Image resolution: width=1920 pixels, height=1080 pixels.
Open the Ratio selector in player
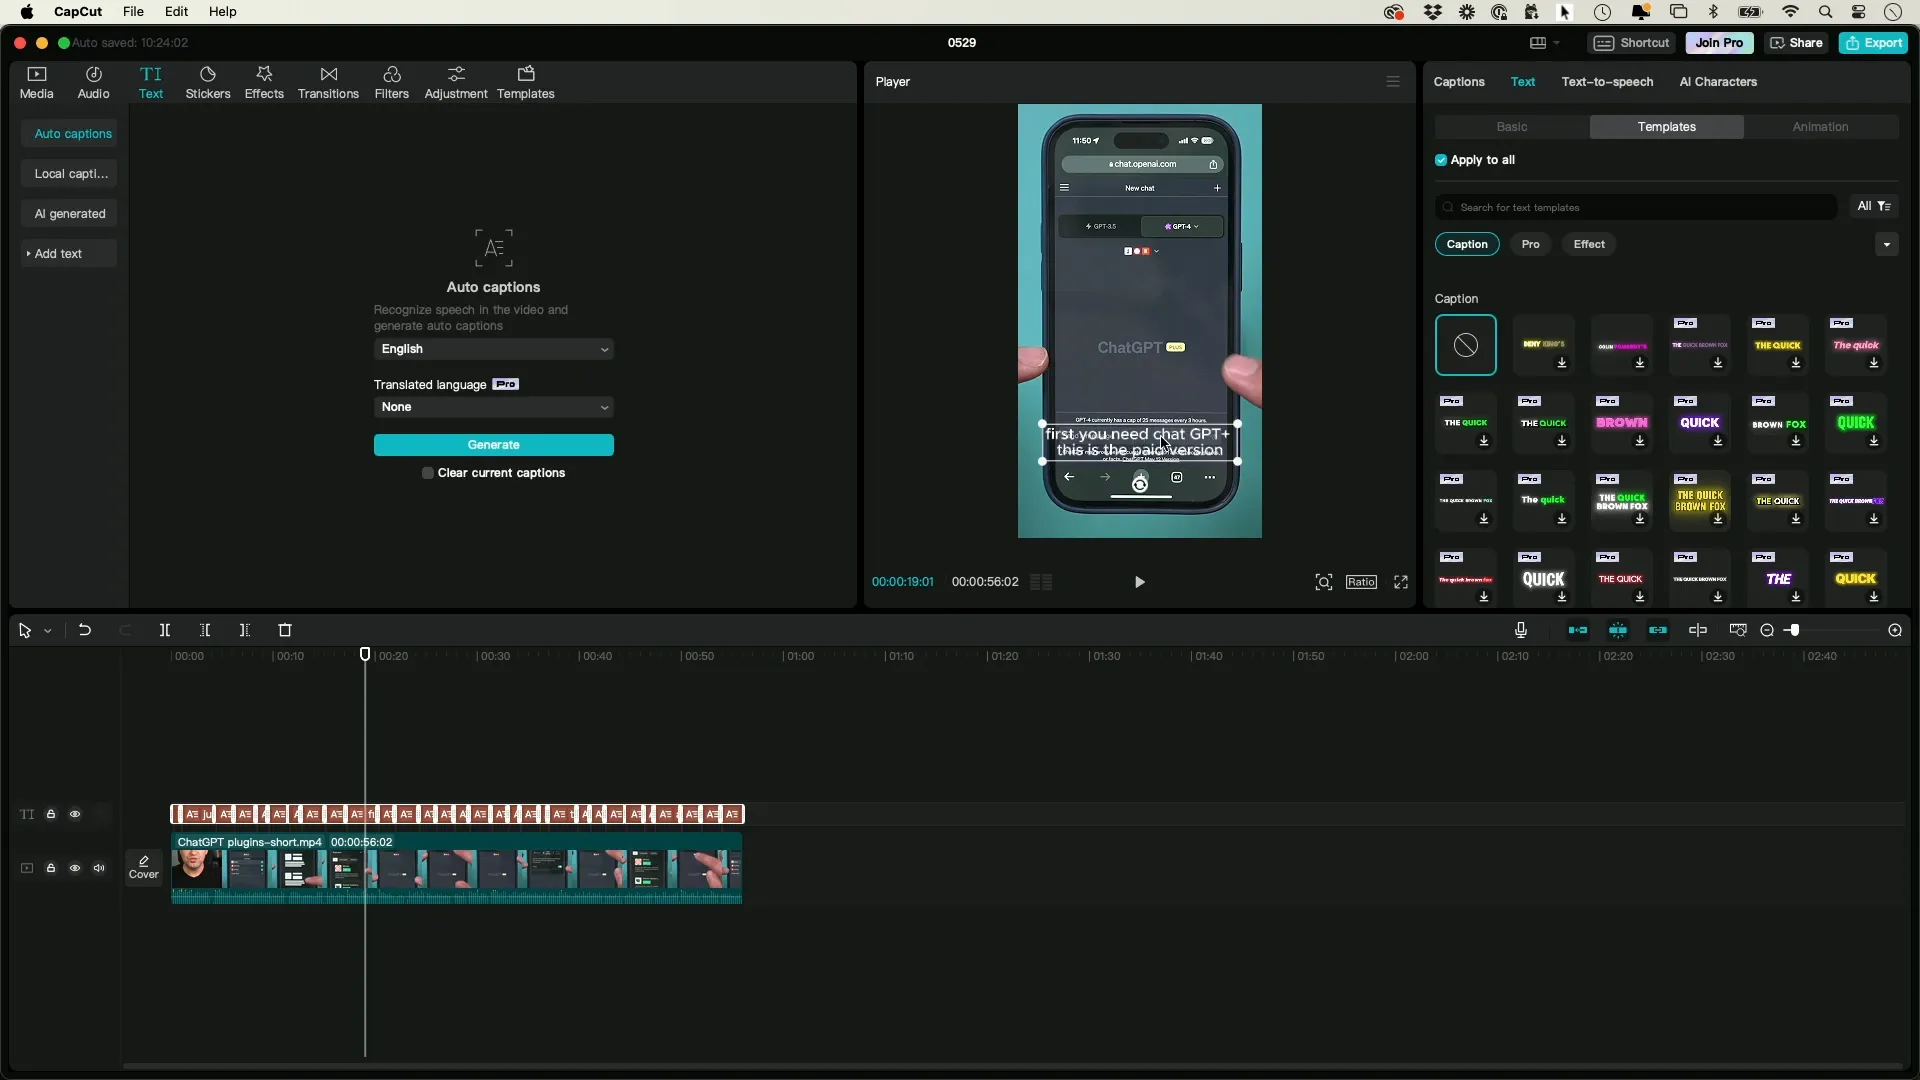point(1361,582)
